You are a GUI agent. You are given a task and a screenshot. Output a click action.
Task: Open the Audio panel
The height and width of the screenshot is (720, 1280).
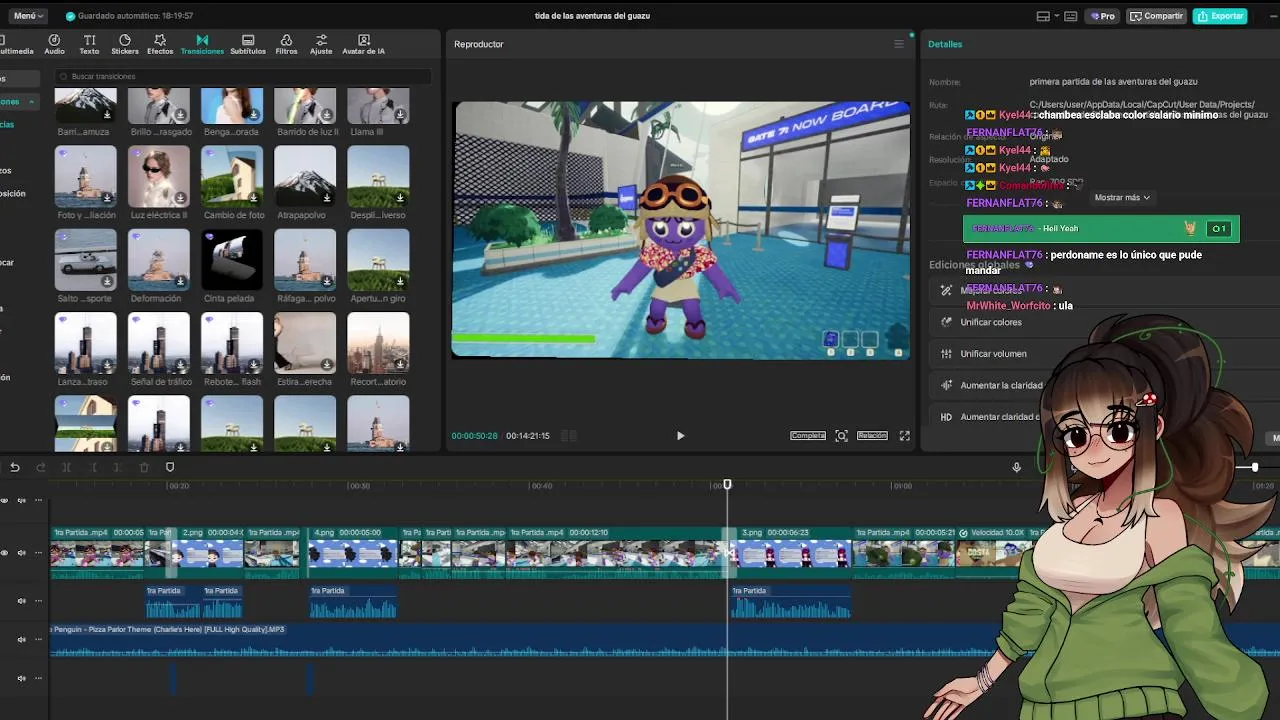[x=54, y=45]
